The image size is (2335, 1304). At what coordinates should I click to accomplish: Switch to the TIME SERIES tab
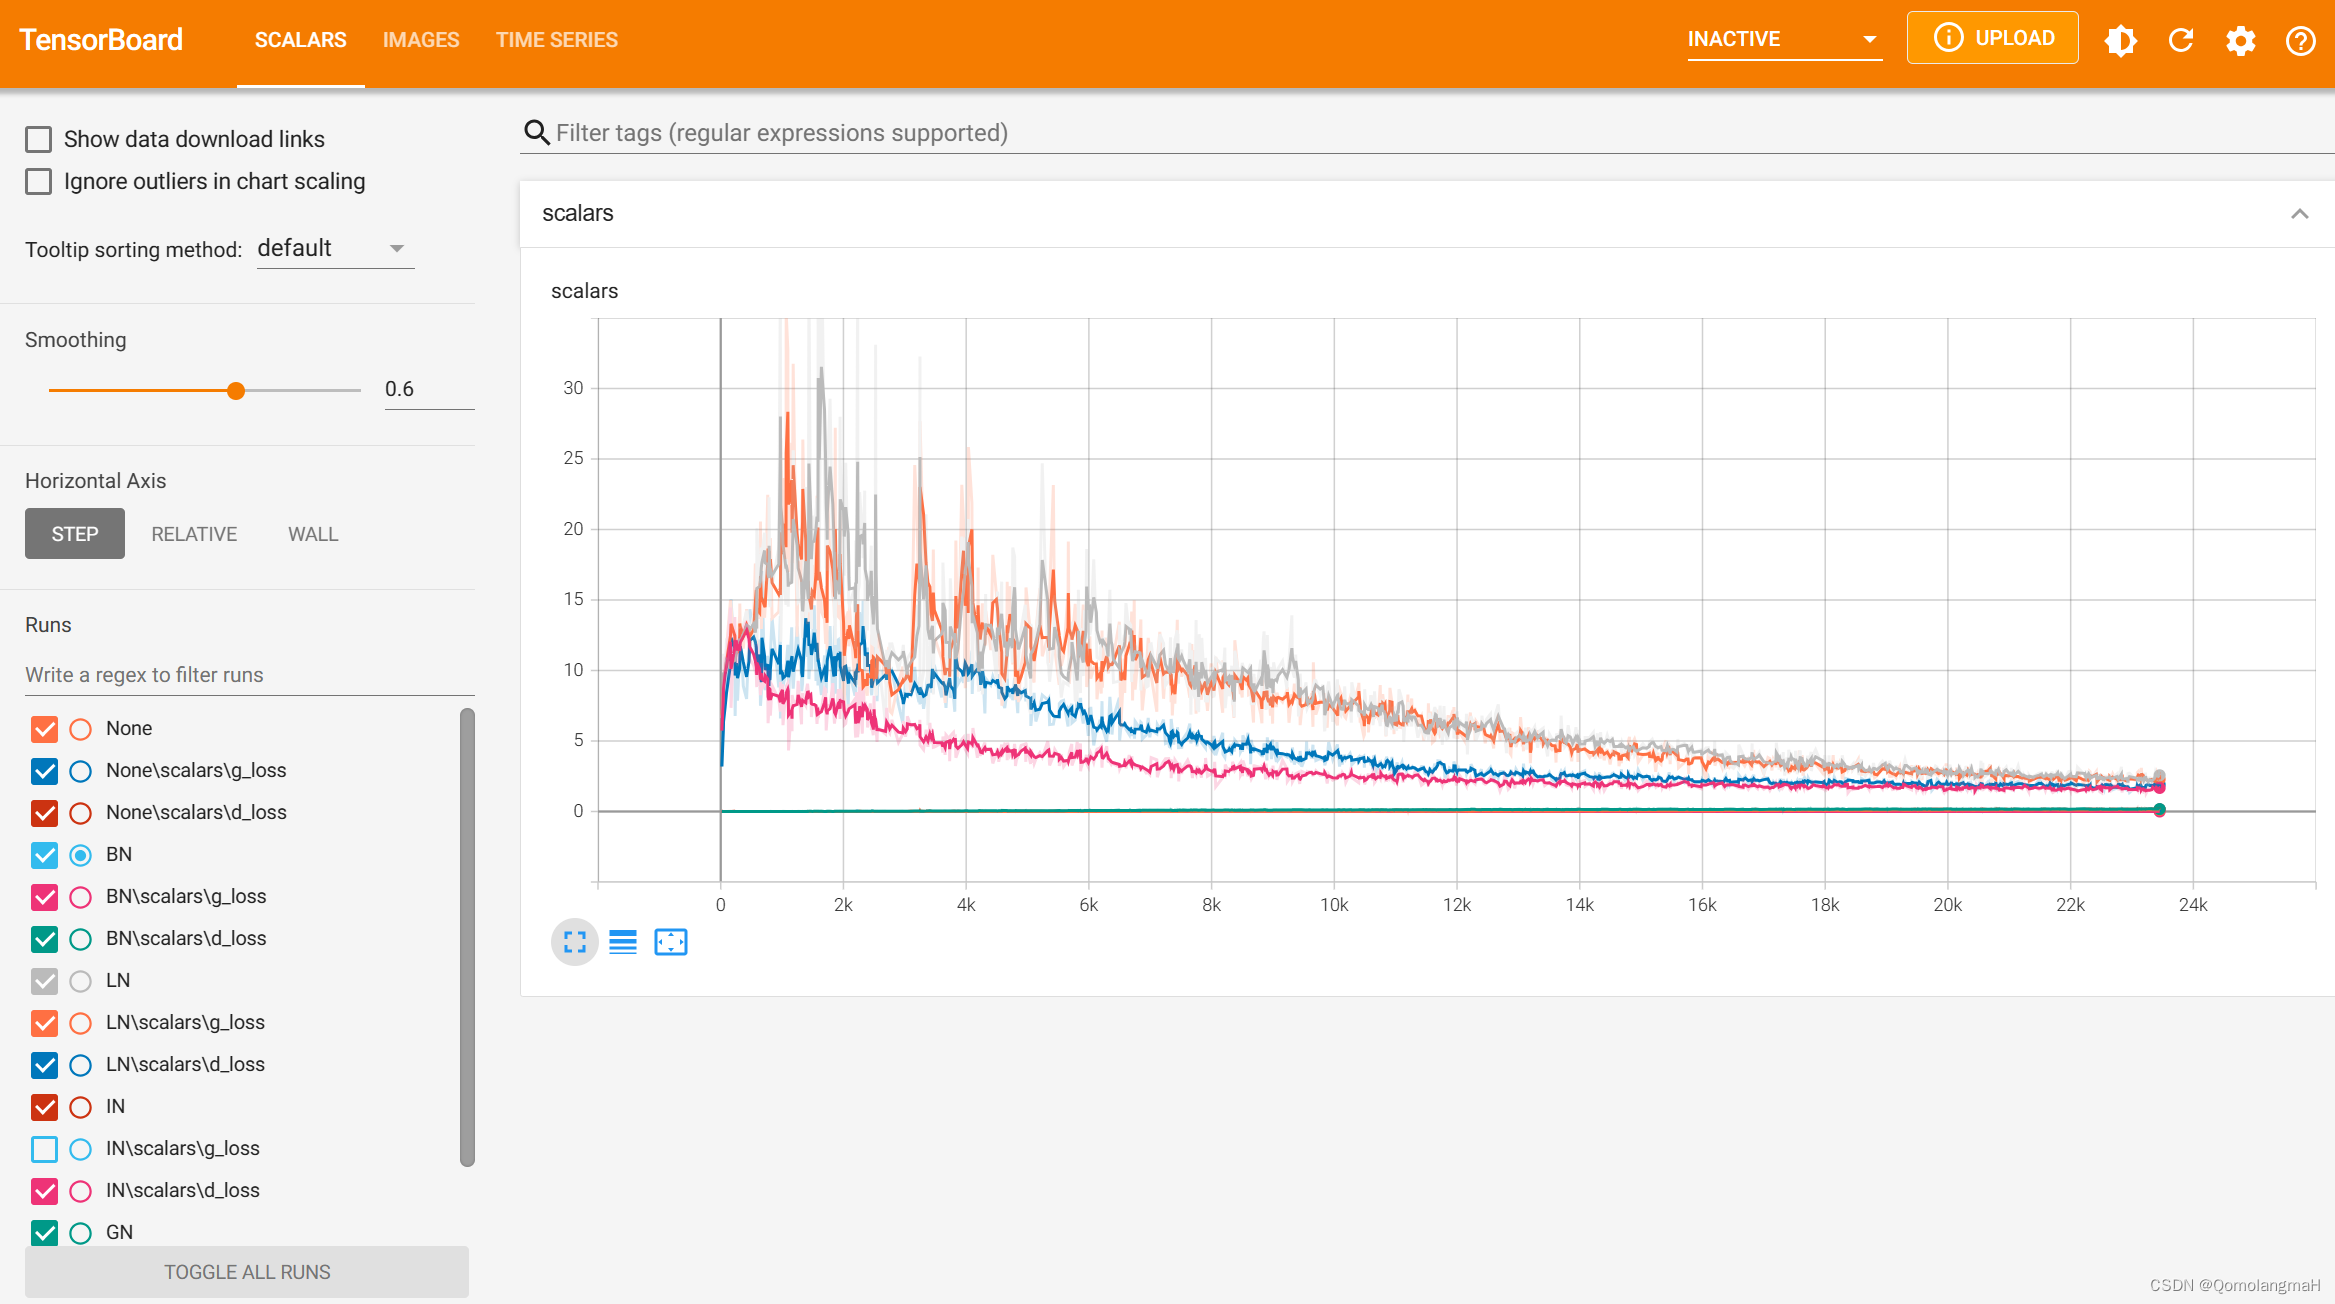pyautogui.click(x=557, y=40)
